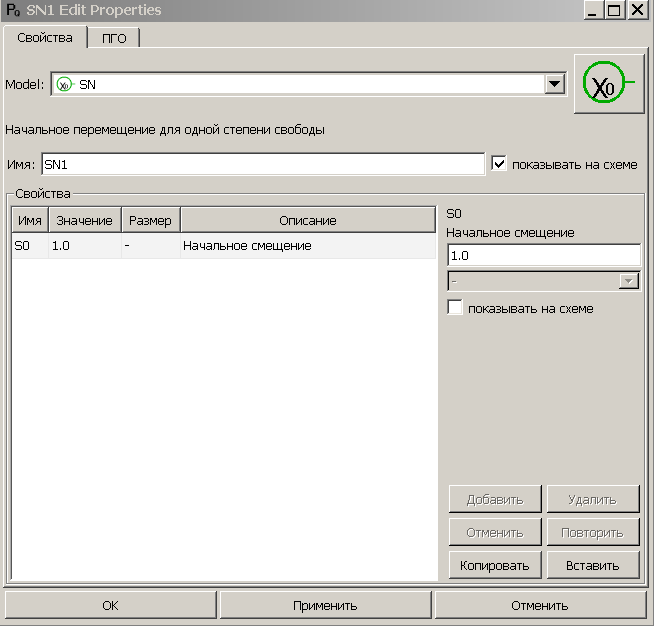
Task: Select the Свойства tab
Action: pos(45,38)
